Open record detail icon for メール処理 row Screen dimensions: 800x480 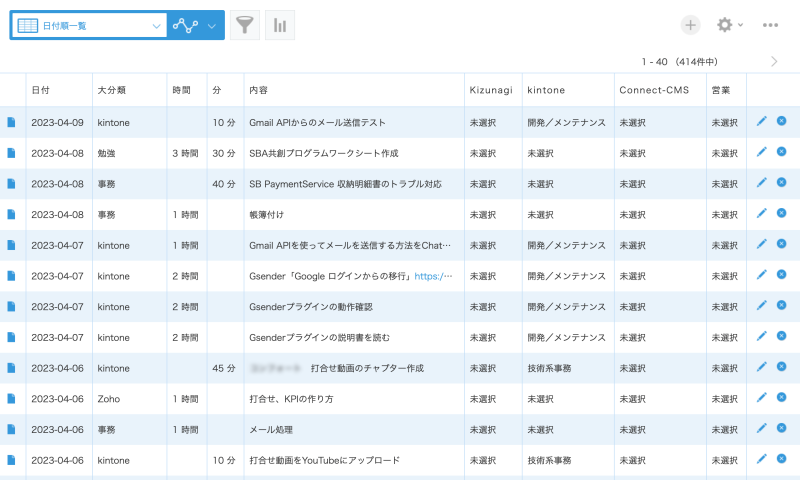click(11, 430)
